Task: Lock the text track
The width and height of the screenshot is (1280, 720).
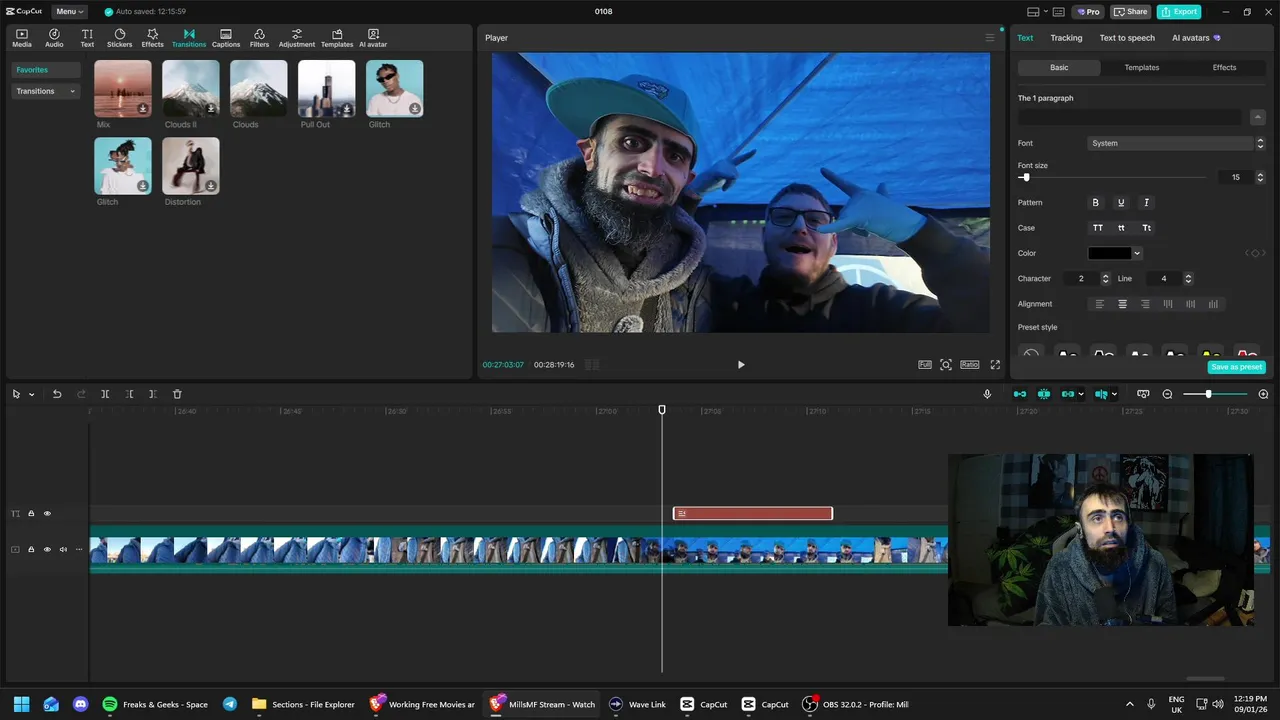Action: click(31, 514)
